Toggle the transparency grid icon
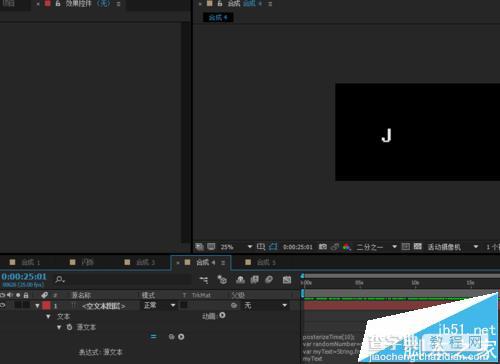The width and height of the screenshot is (500, 364). [x=418, y=247]
